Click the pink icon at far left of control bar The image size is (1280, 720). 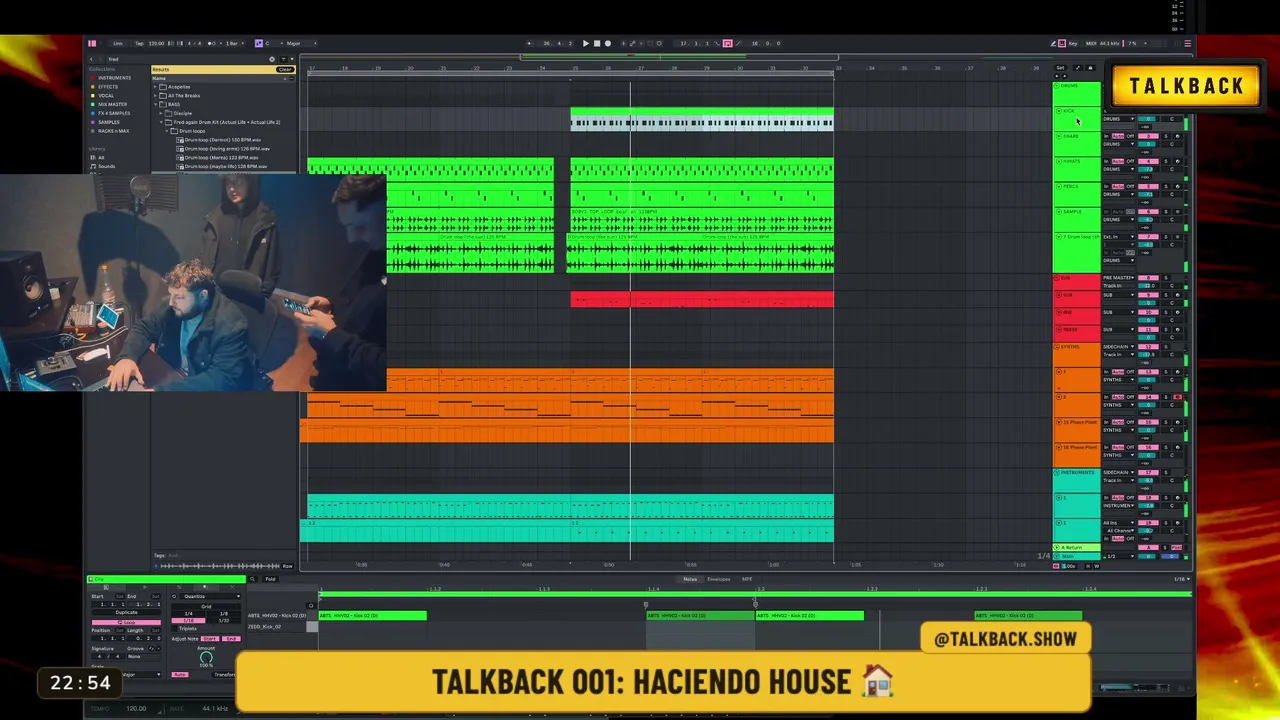pyautogui.click(x=91, y=43)
